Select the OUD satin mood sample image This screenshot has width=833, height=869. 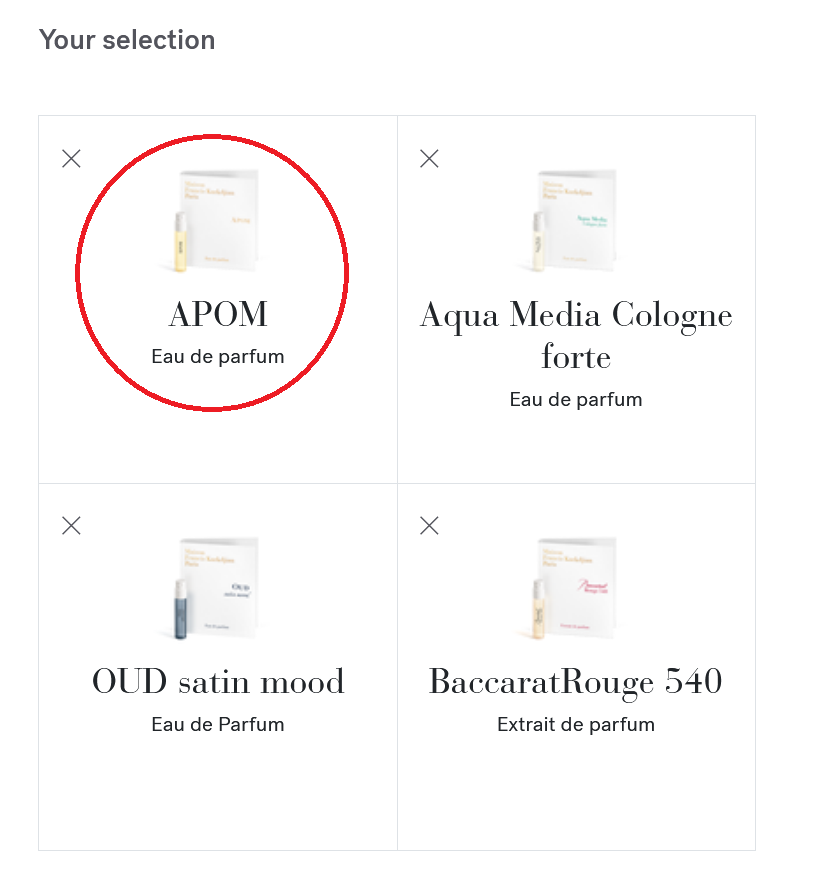tap(215, 589)
